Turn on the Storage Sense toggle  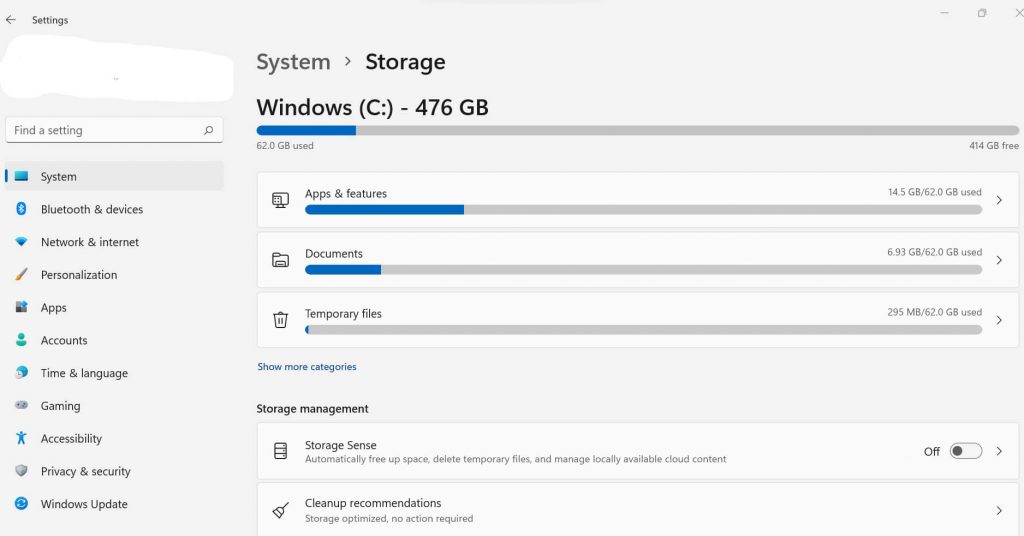(x=965, y=451)
